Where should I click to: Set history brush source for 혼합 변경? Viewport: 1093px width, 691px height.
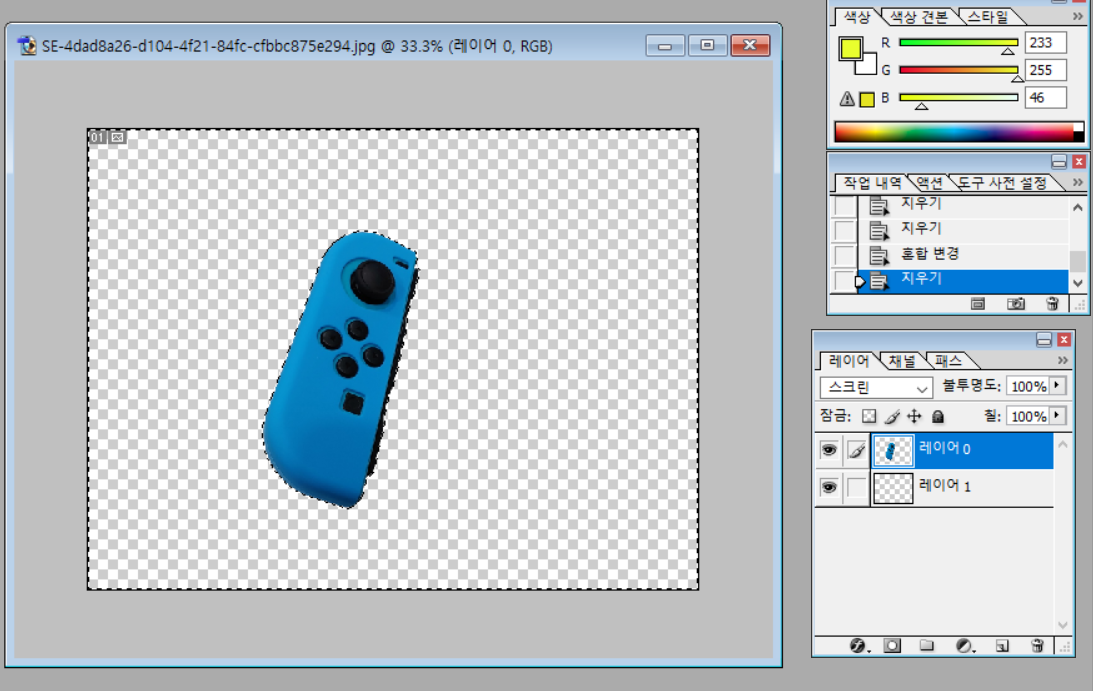pos(845,255)
